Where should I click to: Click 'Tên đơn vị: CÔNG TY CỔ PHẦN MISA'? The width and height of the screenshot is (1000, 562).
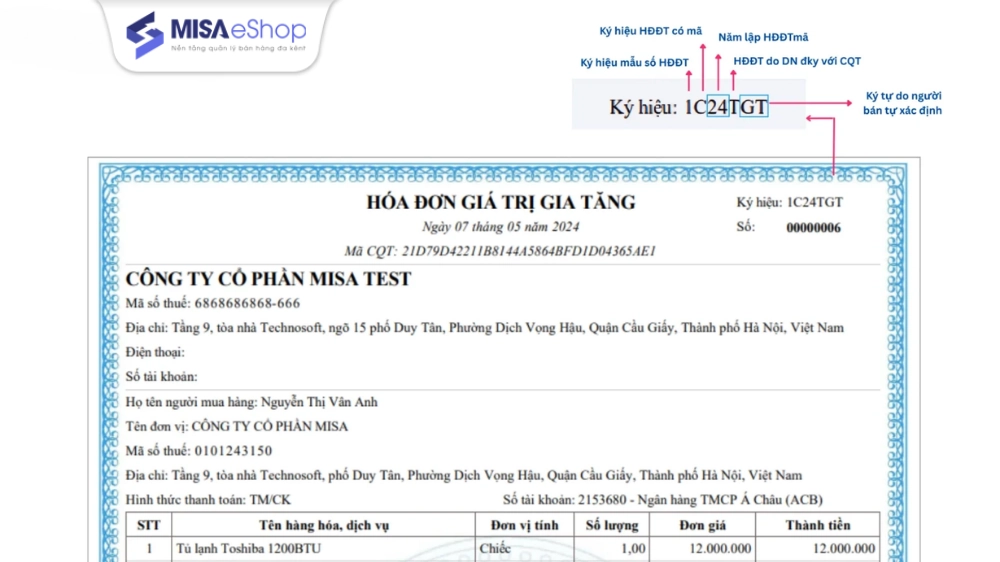tap(237, 426)
